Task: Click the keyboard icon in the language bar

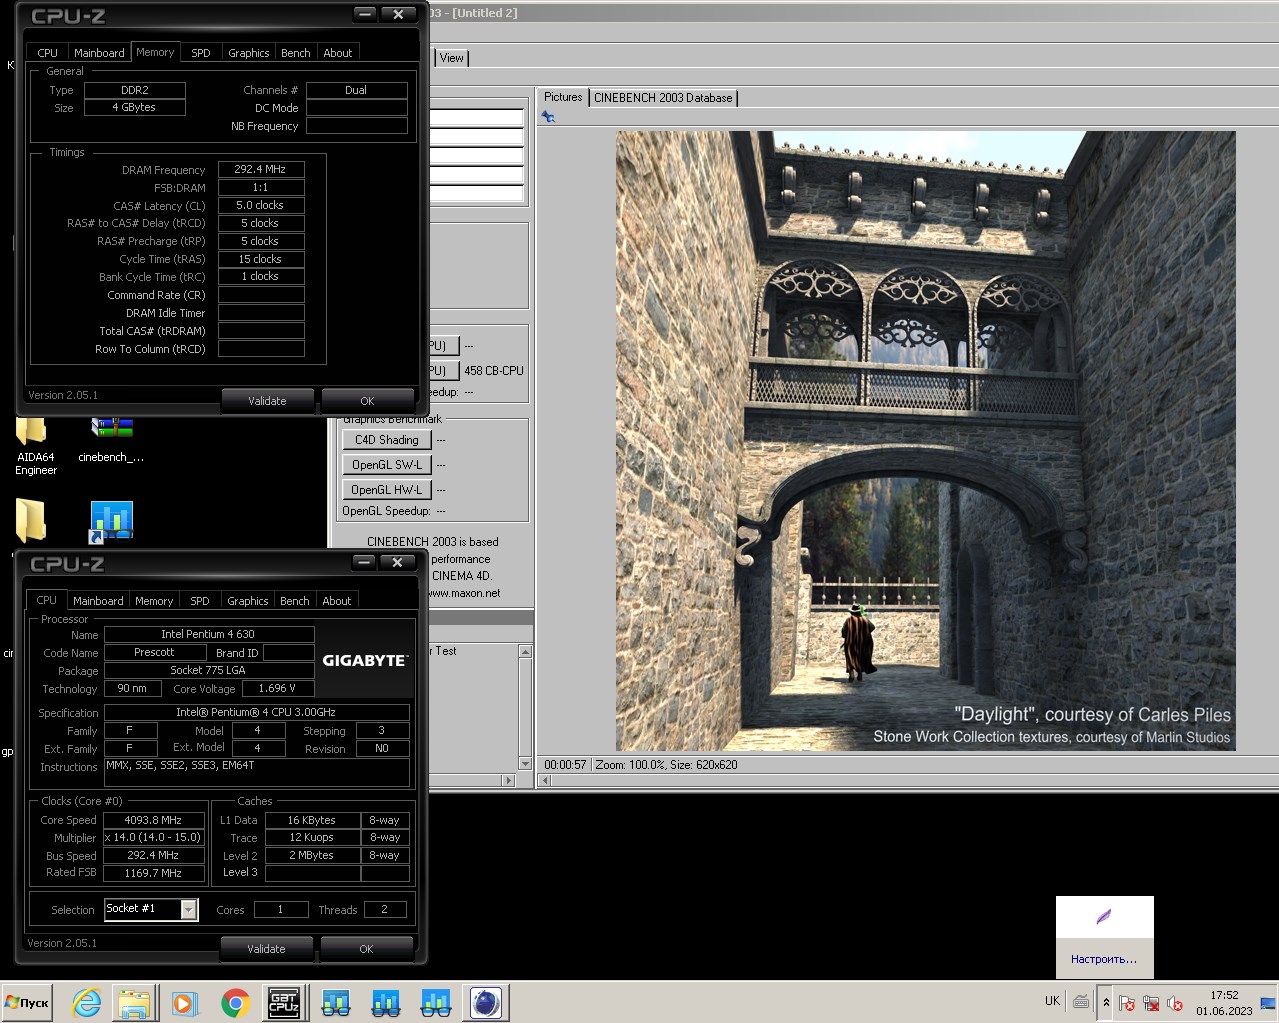Action: 1081,1001
